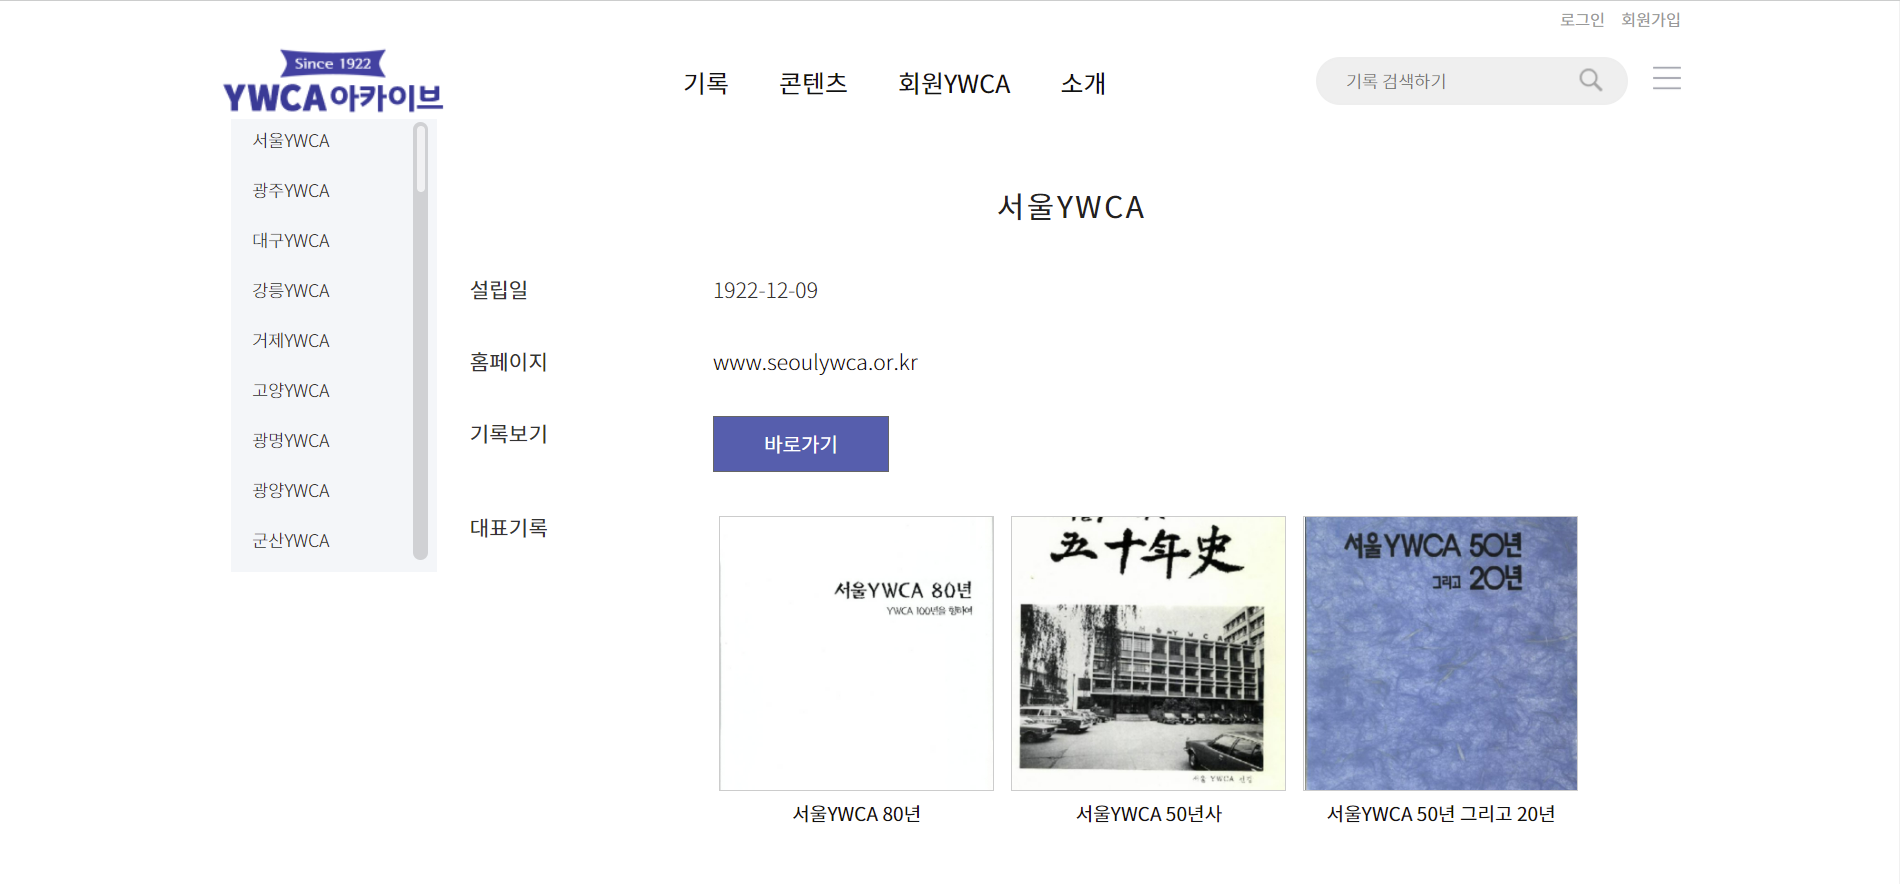Image resolution: width=1900 pixels, height=884 pixels.
Task: Open the 기록 menu
Action: [x=705, y=83]
